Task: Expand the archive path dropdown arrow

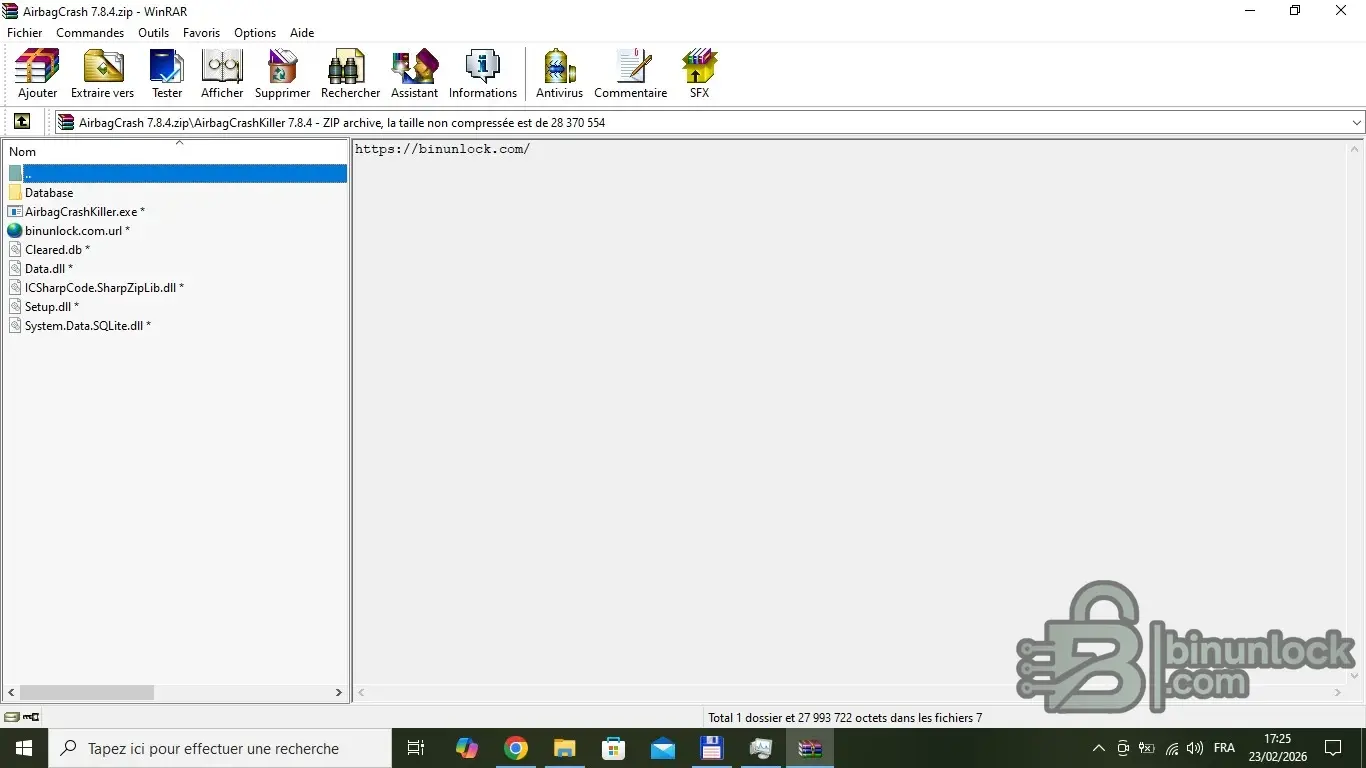Action: click(1356, 123)
